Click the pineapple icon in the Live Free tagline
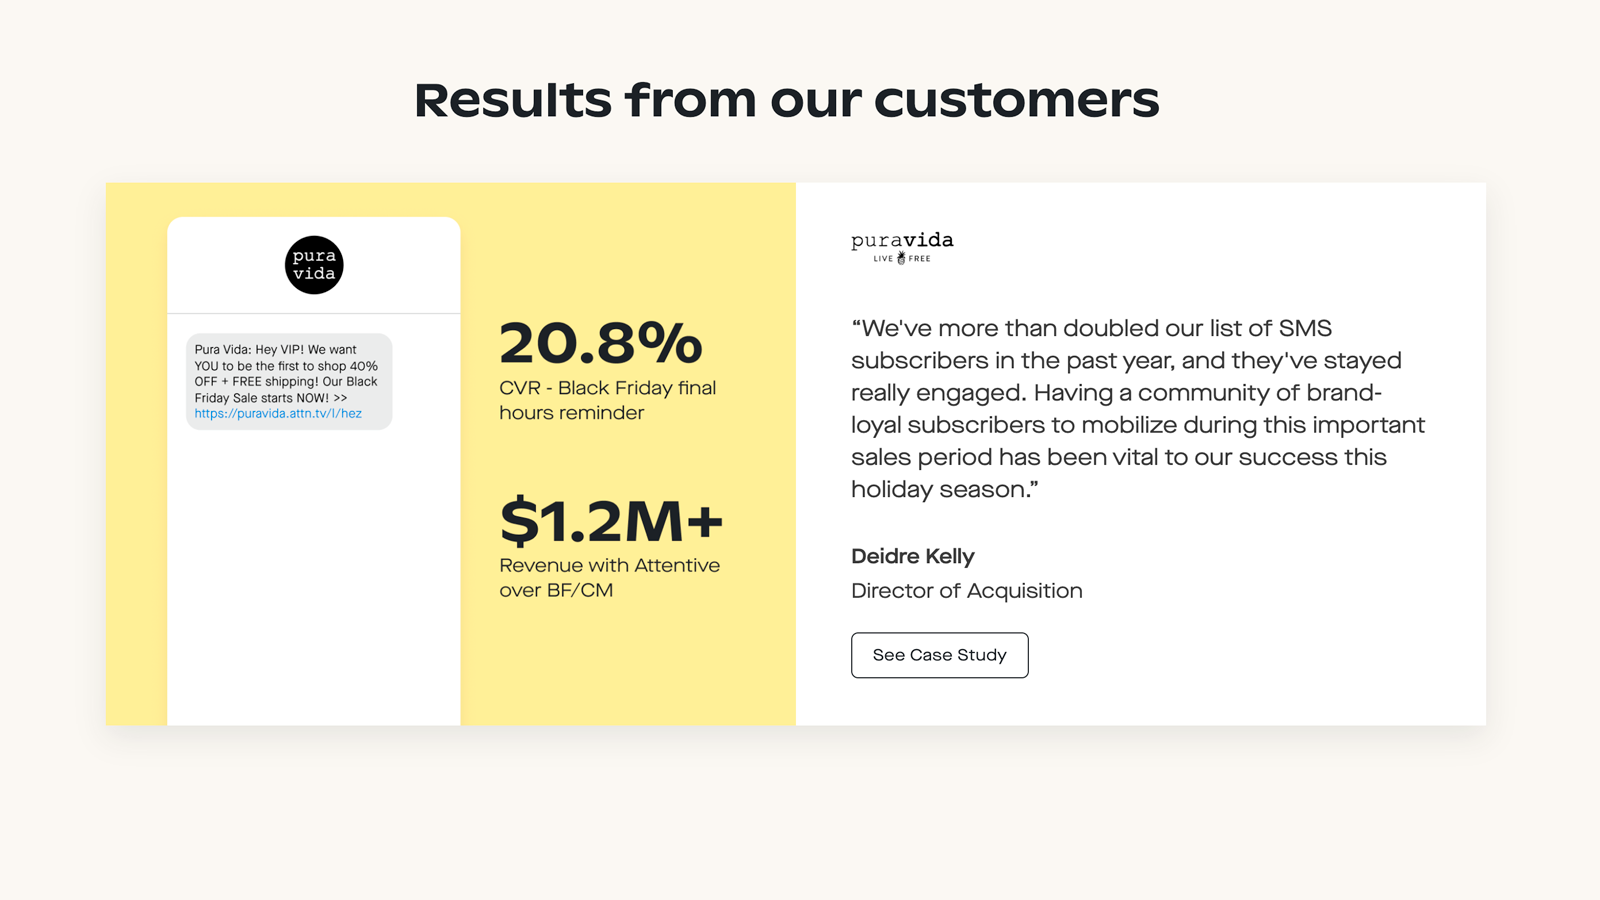Image resolution: width=1600 pixels, height=900 pixels. point(901,258)
